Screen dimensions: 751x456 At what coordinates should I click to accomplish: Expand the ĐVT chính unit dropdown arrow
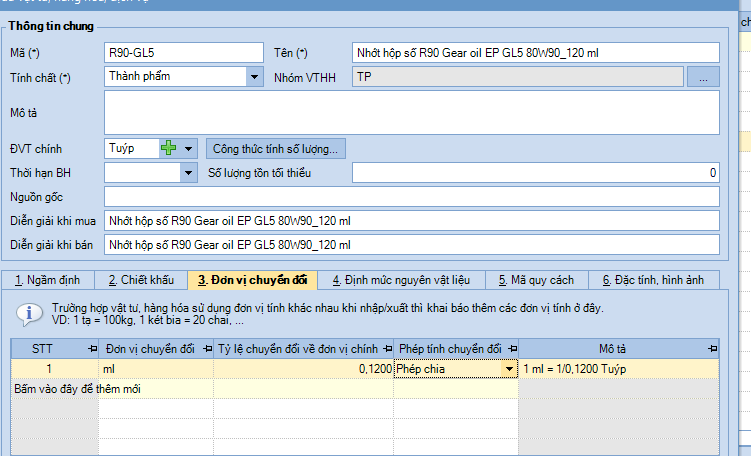coord(188,148)
